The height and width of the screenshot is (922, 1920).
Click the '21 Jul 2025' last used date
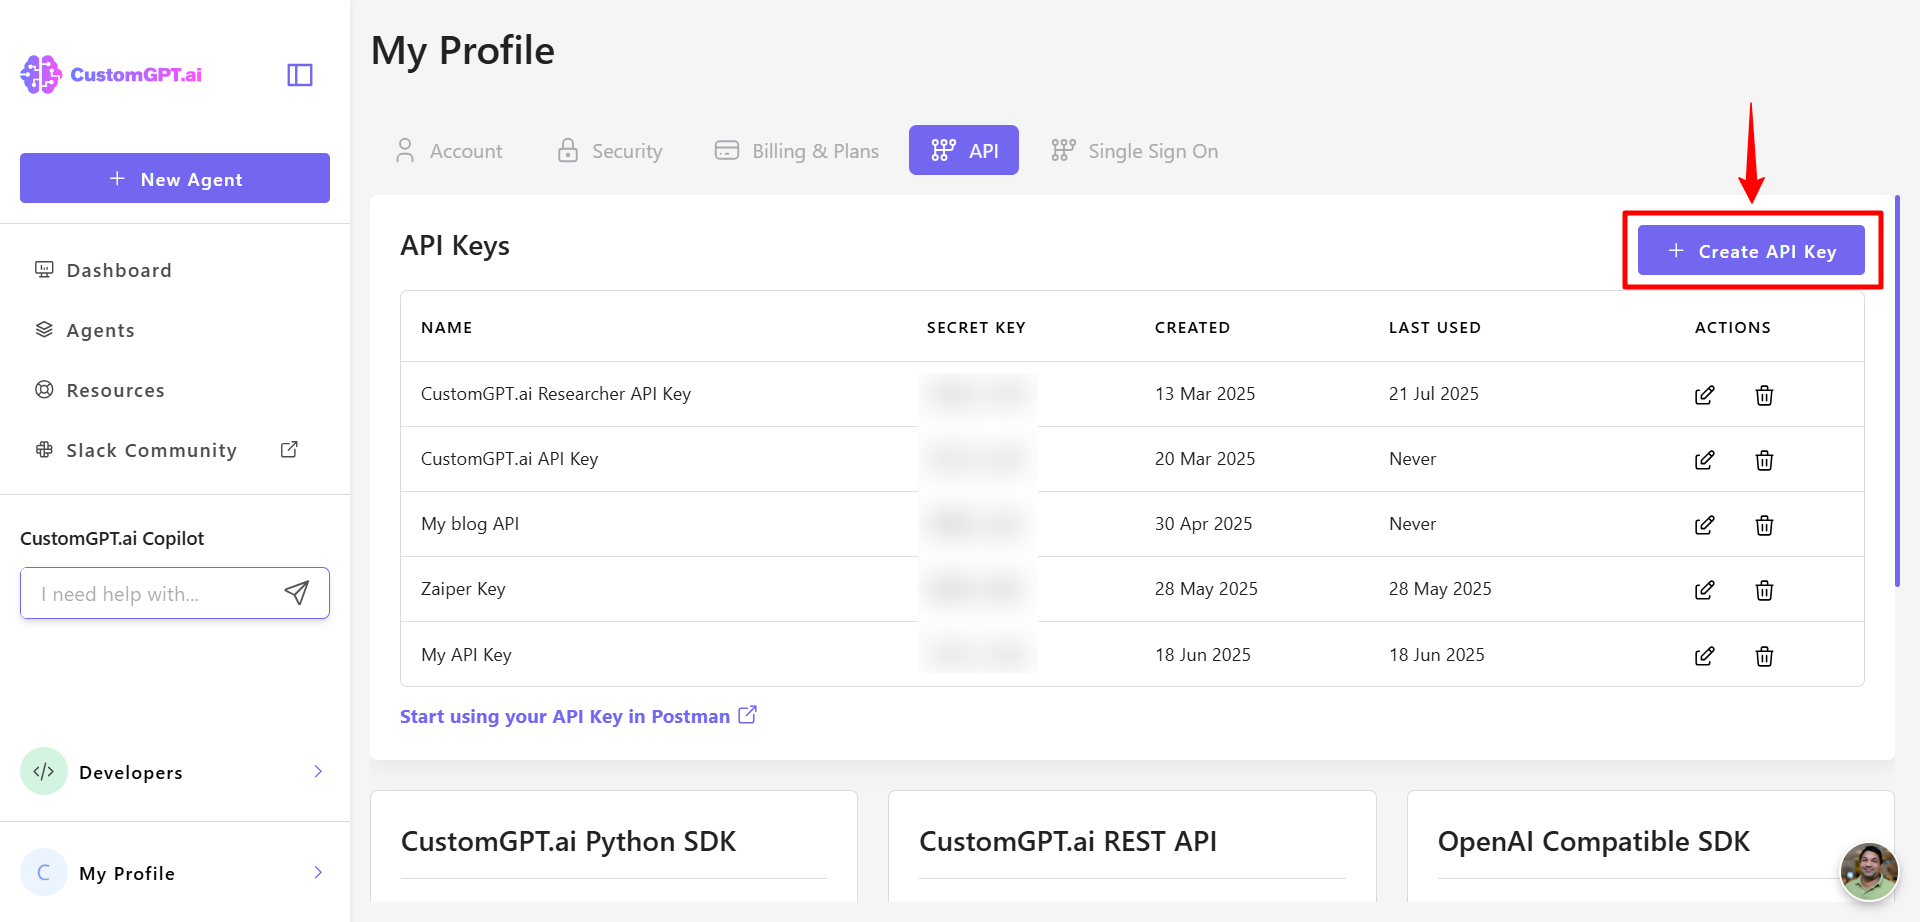click(x=1434, y=394)
